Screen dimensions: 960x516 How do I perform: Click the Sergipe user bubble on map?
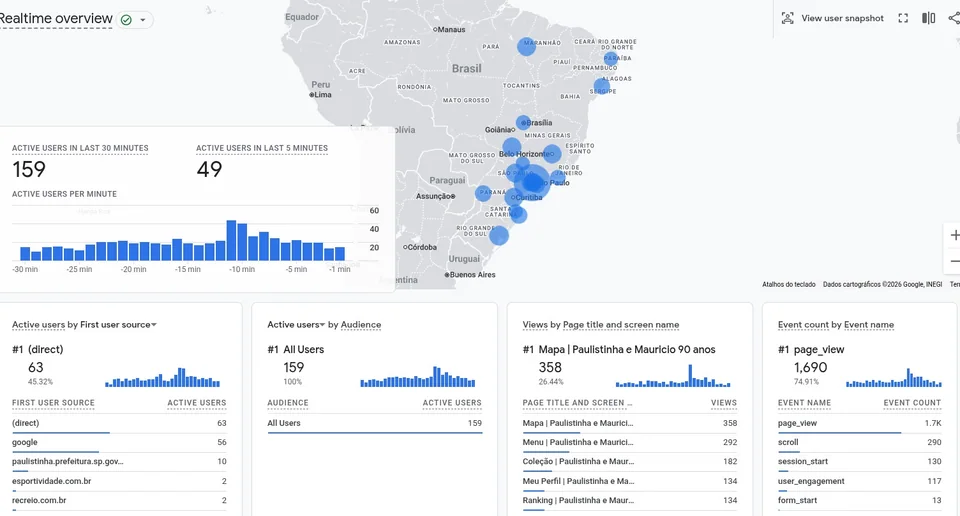pos(602,86)
